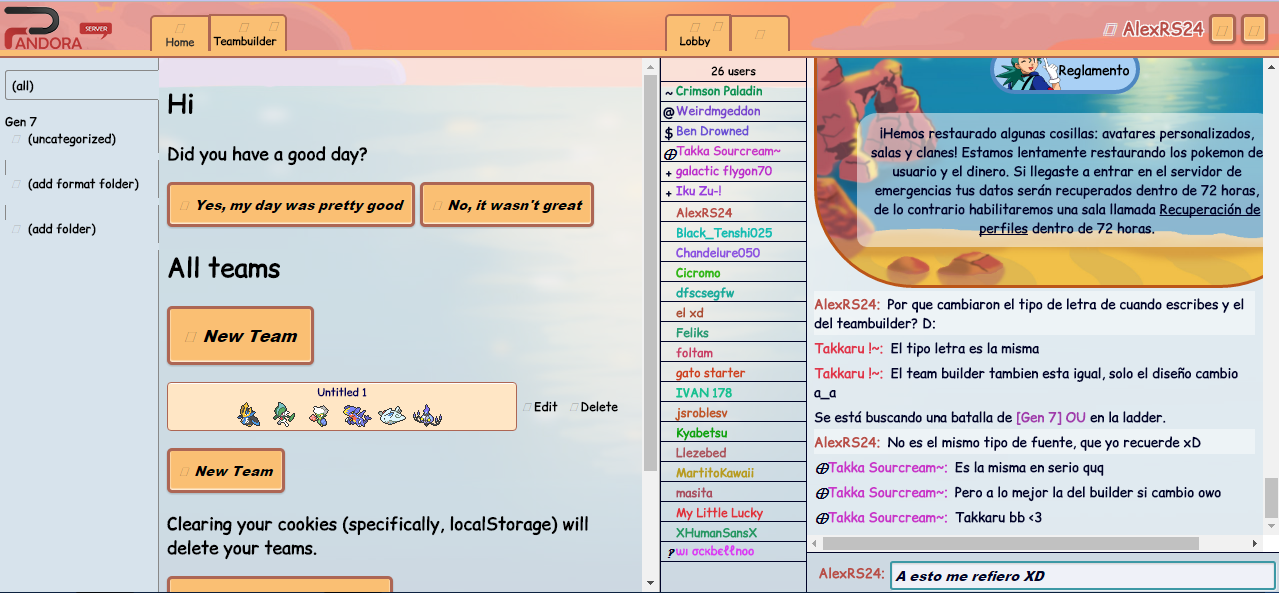Click Takkaru !~ name in the first chat reply
The height and width of the screenshot is (593, 1279).
[x=848, y=349]
